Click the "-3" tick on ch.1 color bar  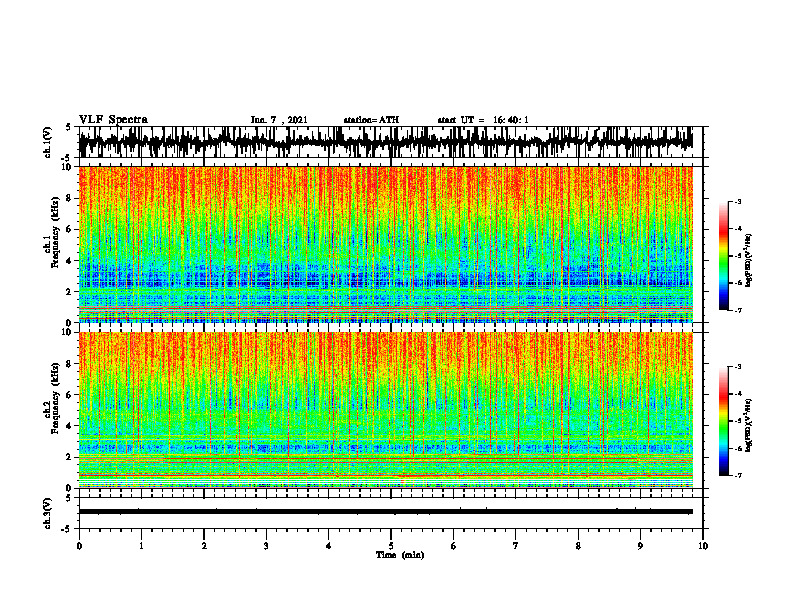click(738, 201)
